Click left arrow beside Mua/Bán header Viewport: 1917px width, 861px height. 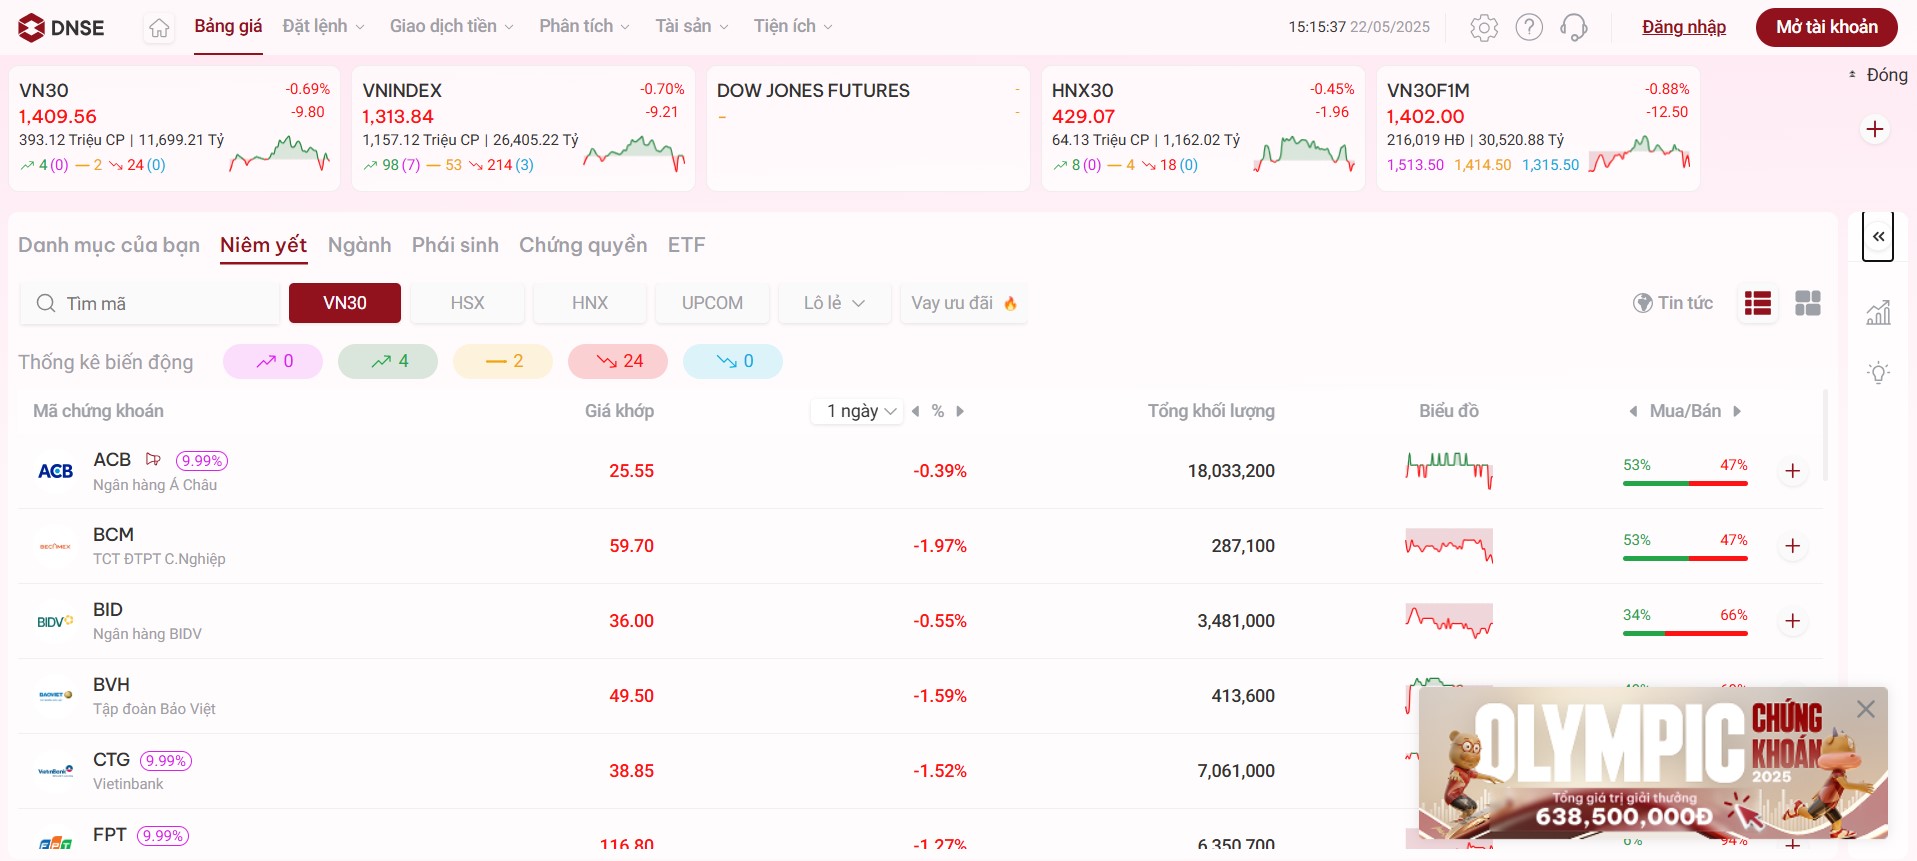[1633, 411]
